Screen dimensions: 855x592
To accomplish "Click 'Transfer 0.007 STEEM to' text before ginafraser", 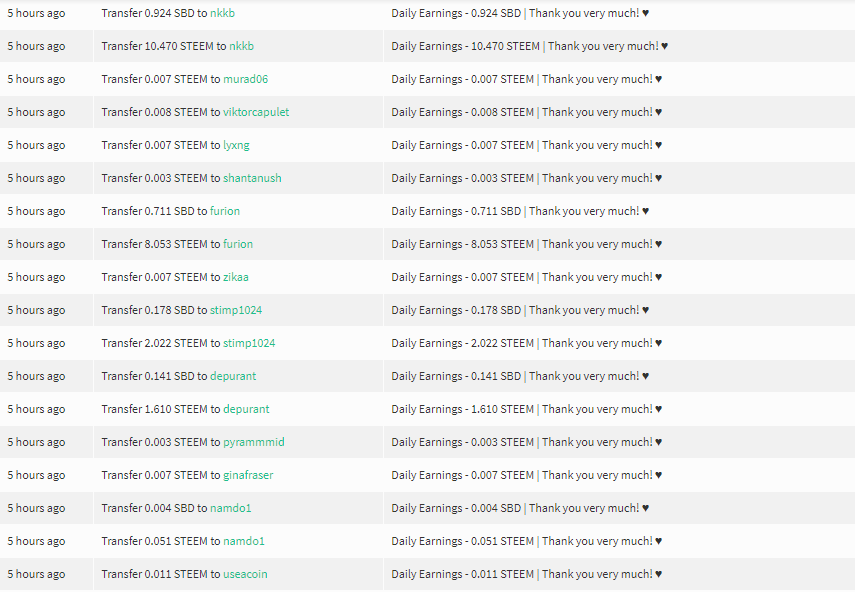I will [x=161, y=475].
